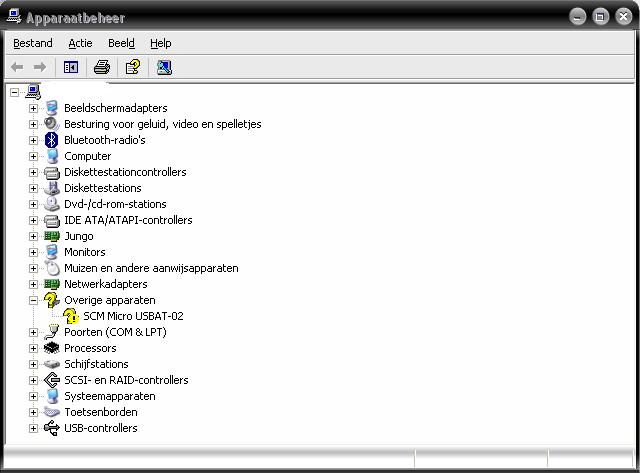Click the Toetsenborden keyboard icon
Screen dimensions: 640x473
click(x=52, y=412)
